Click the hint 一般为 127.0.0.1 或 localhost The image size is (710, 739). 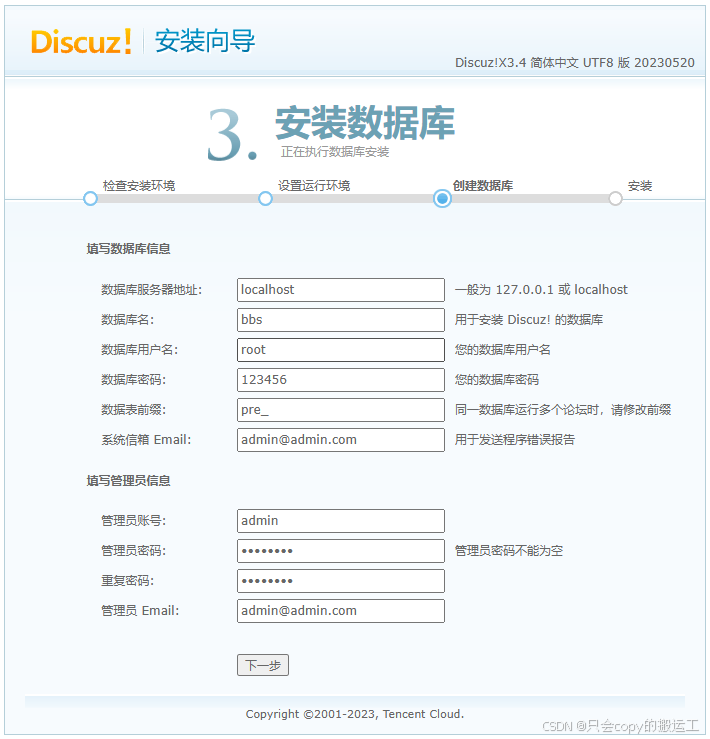tap(541, 290)
